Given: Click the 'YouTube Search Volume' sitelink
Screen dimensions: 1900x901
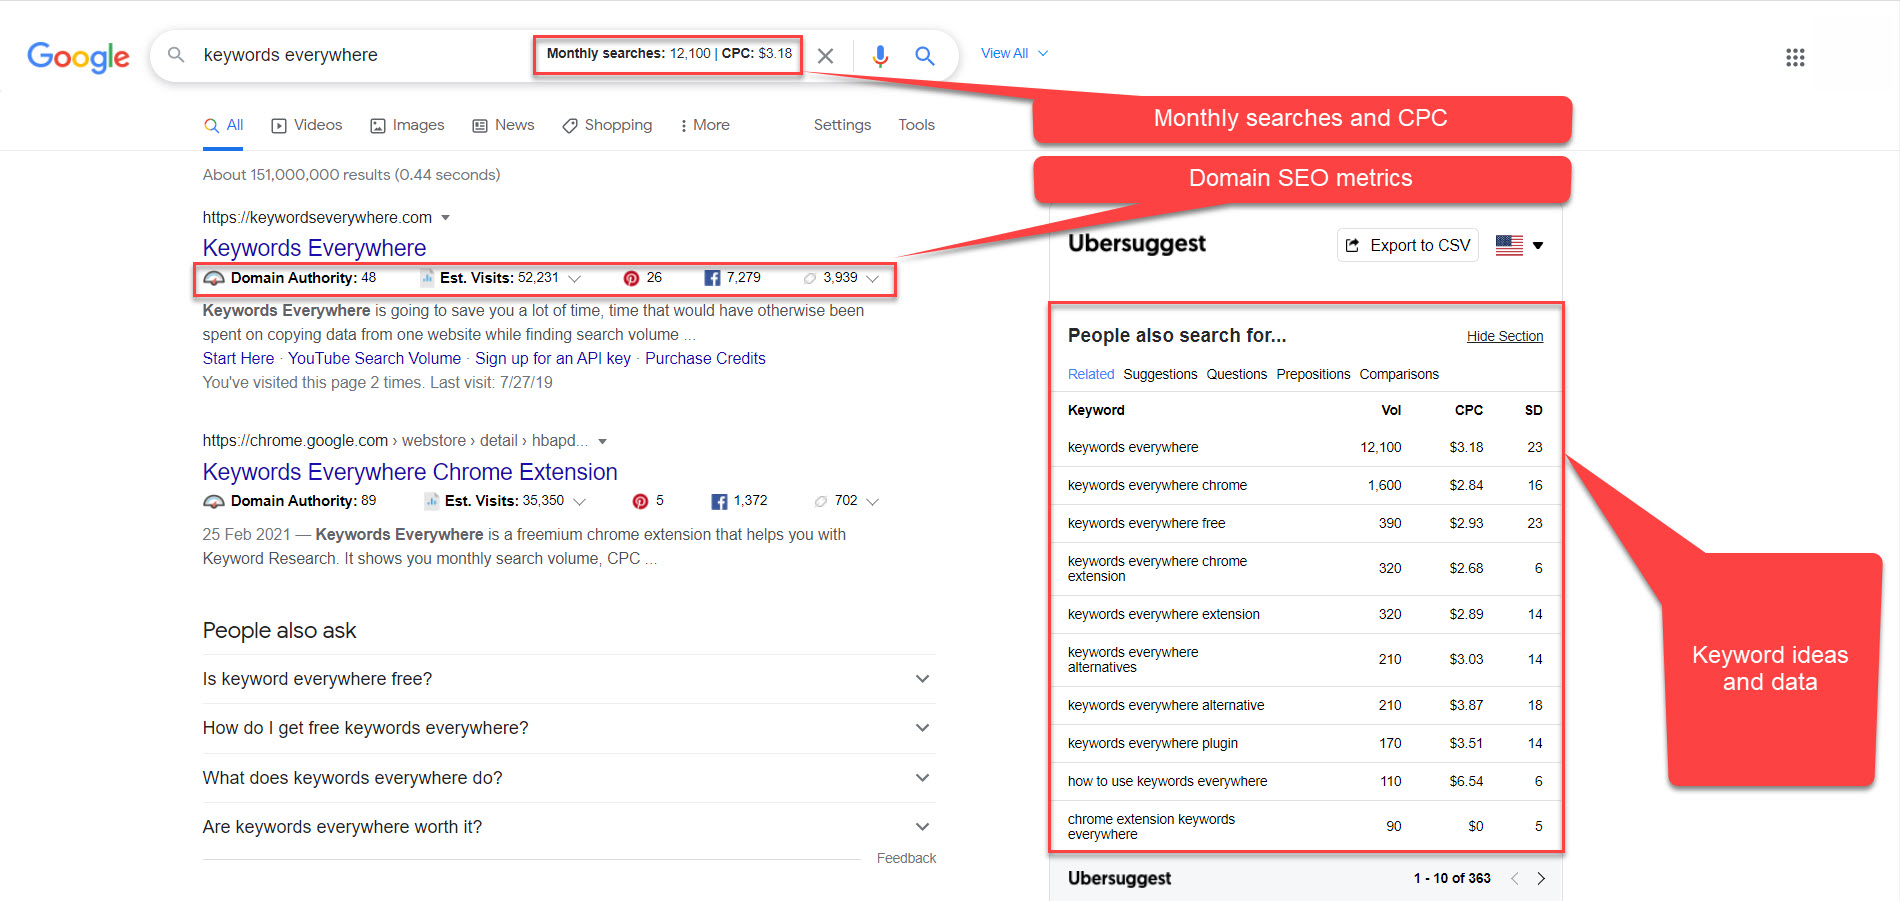Looking at the screenshot, I should 374,358.
